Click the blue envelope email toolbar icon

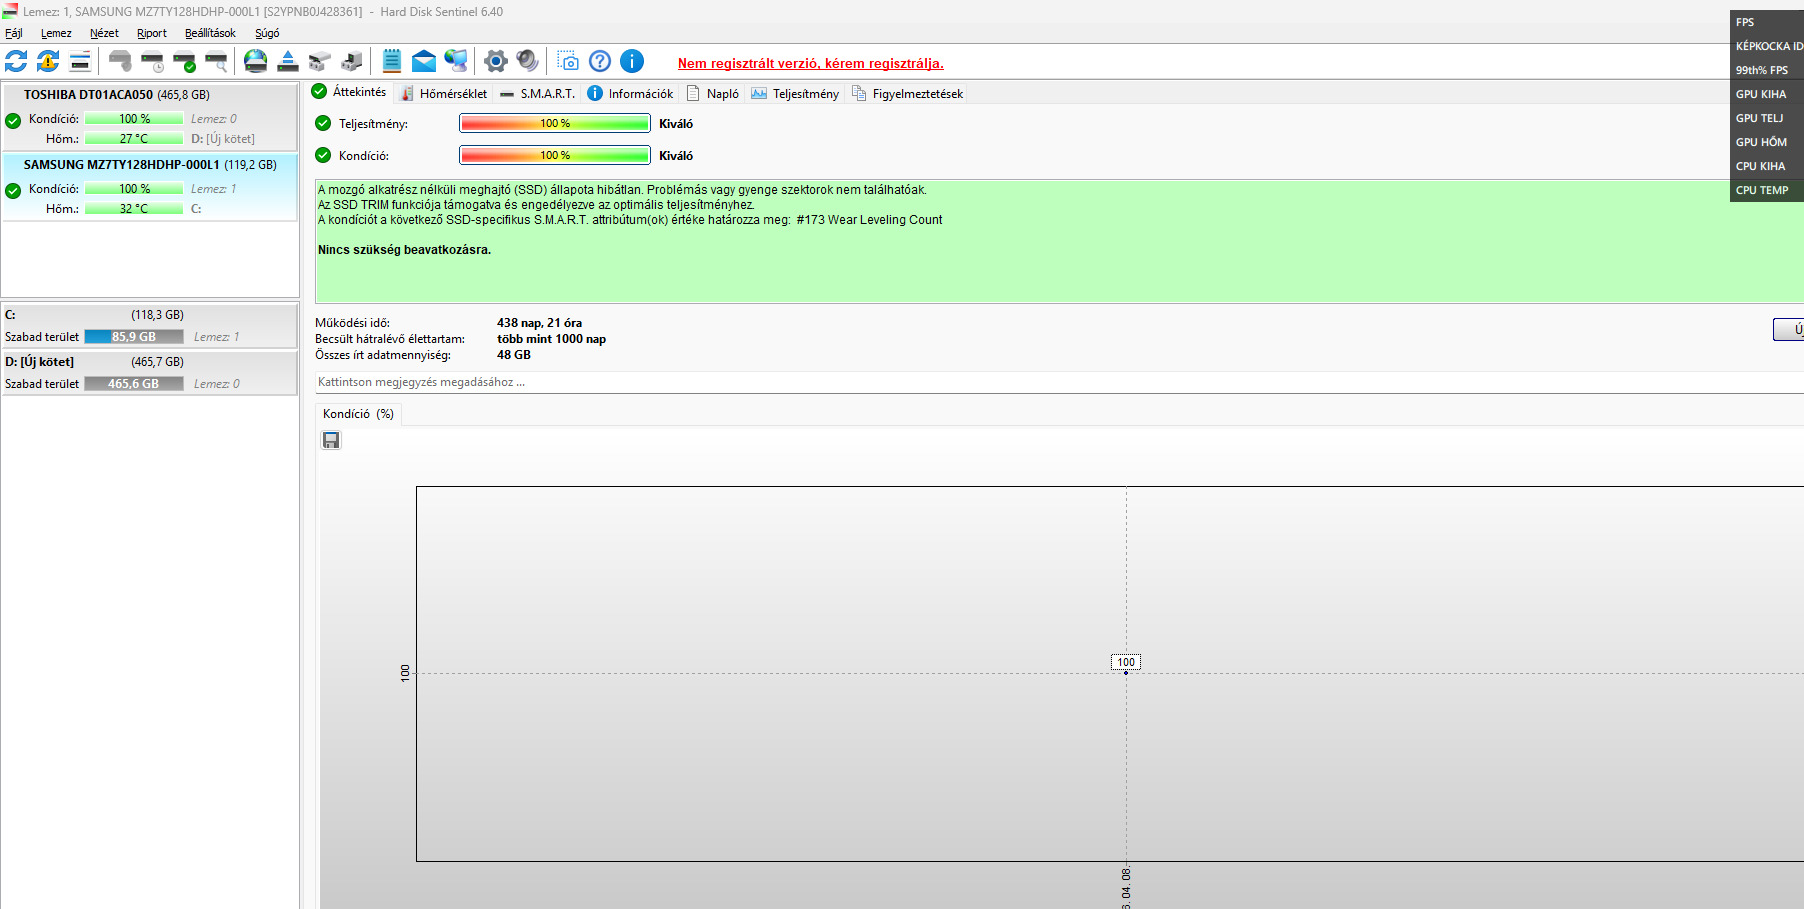(424, 61)
